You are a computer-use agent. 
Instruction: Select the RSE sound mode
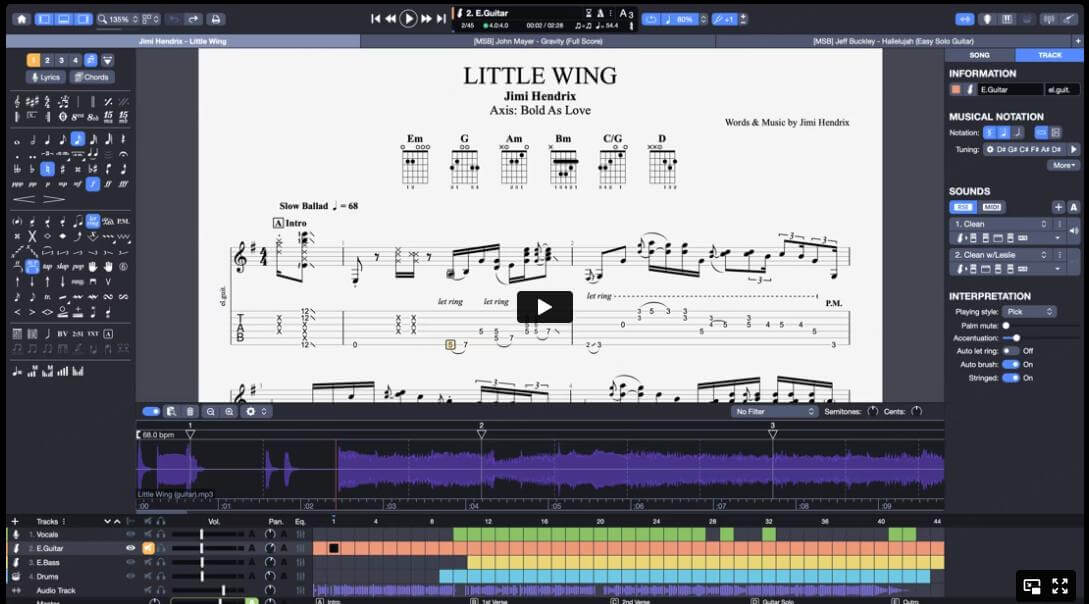pyautogui.click(x=963, y=207)
